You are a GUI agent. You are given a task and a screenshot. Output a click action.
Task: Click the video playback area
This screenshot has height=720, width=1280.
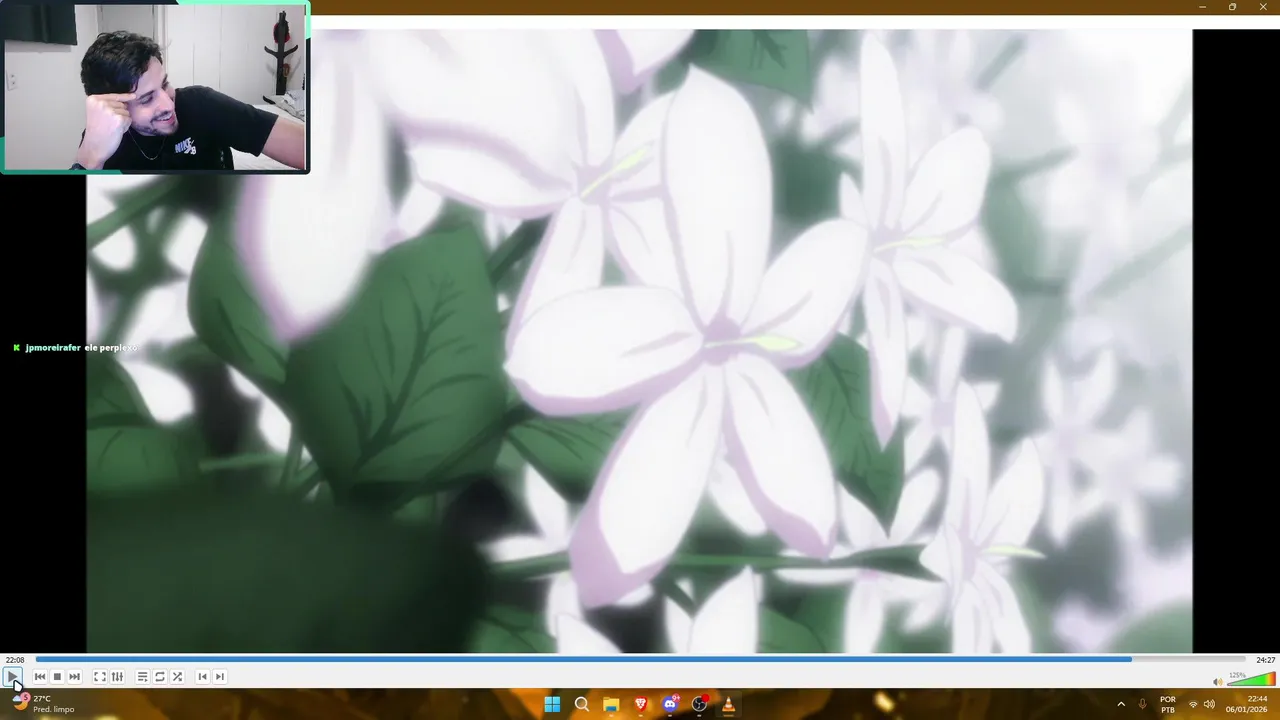point(639,340)
